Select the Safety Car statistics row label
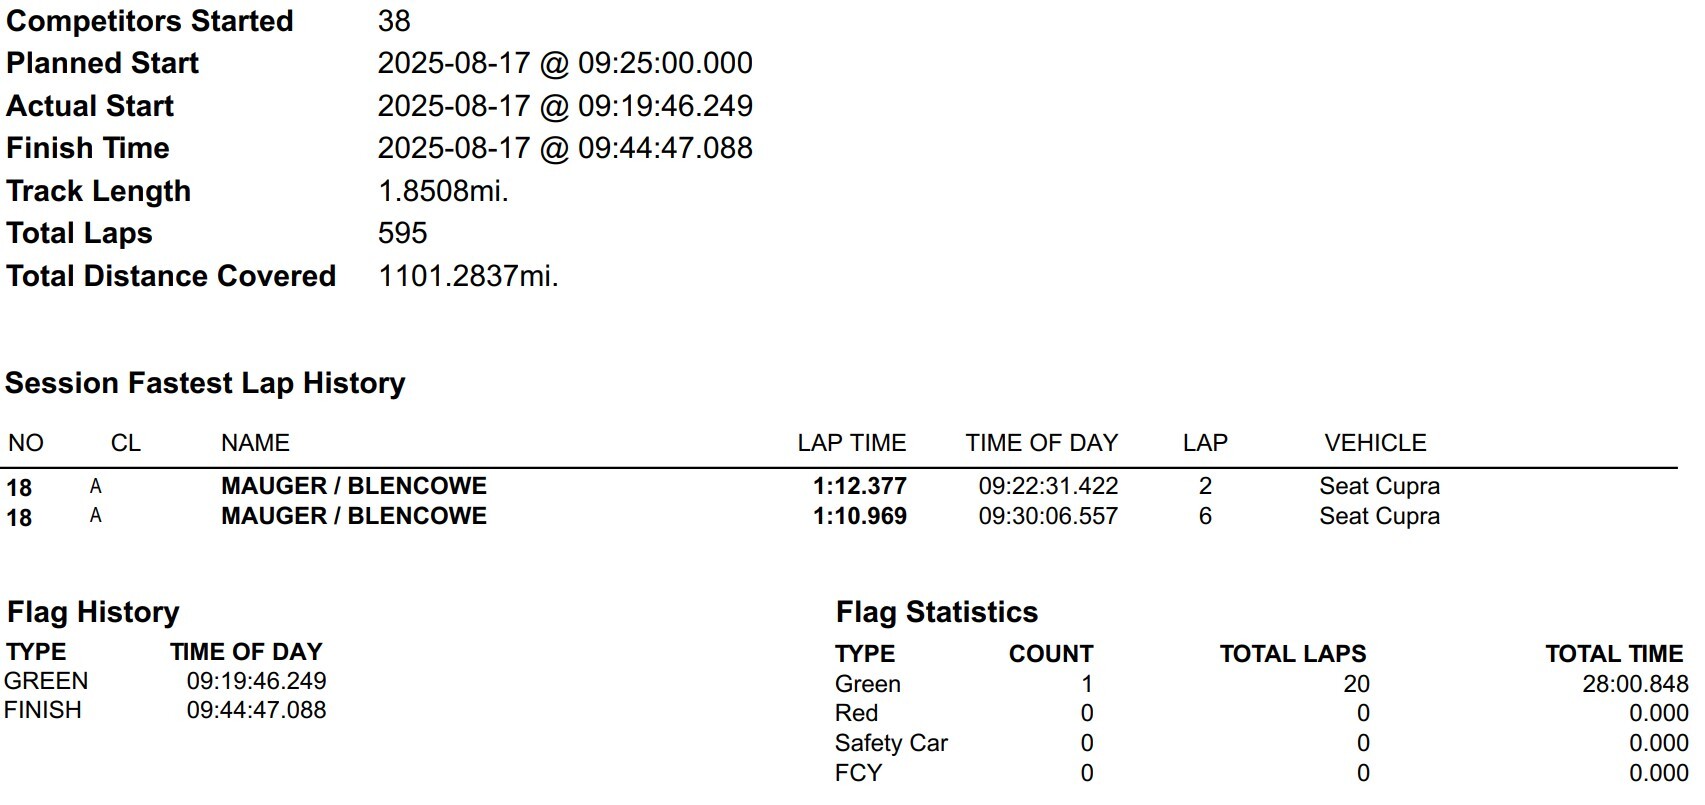Image resolution: width=1705 pixels, height=805 pixels. click(891, 743)
